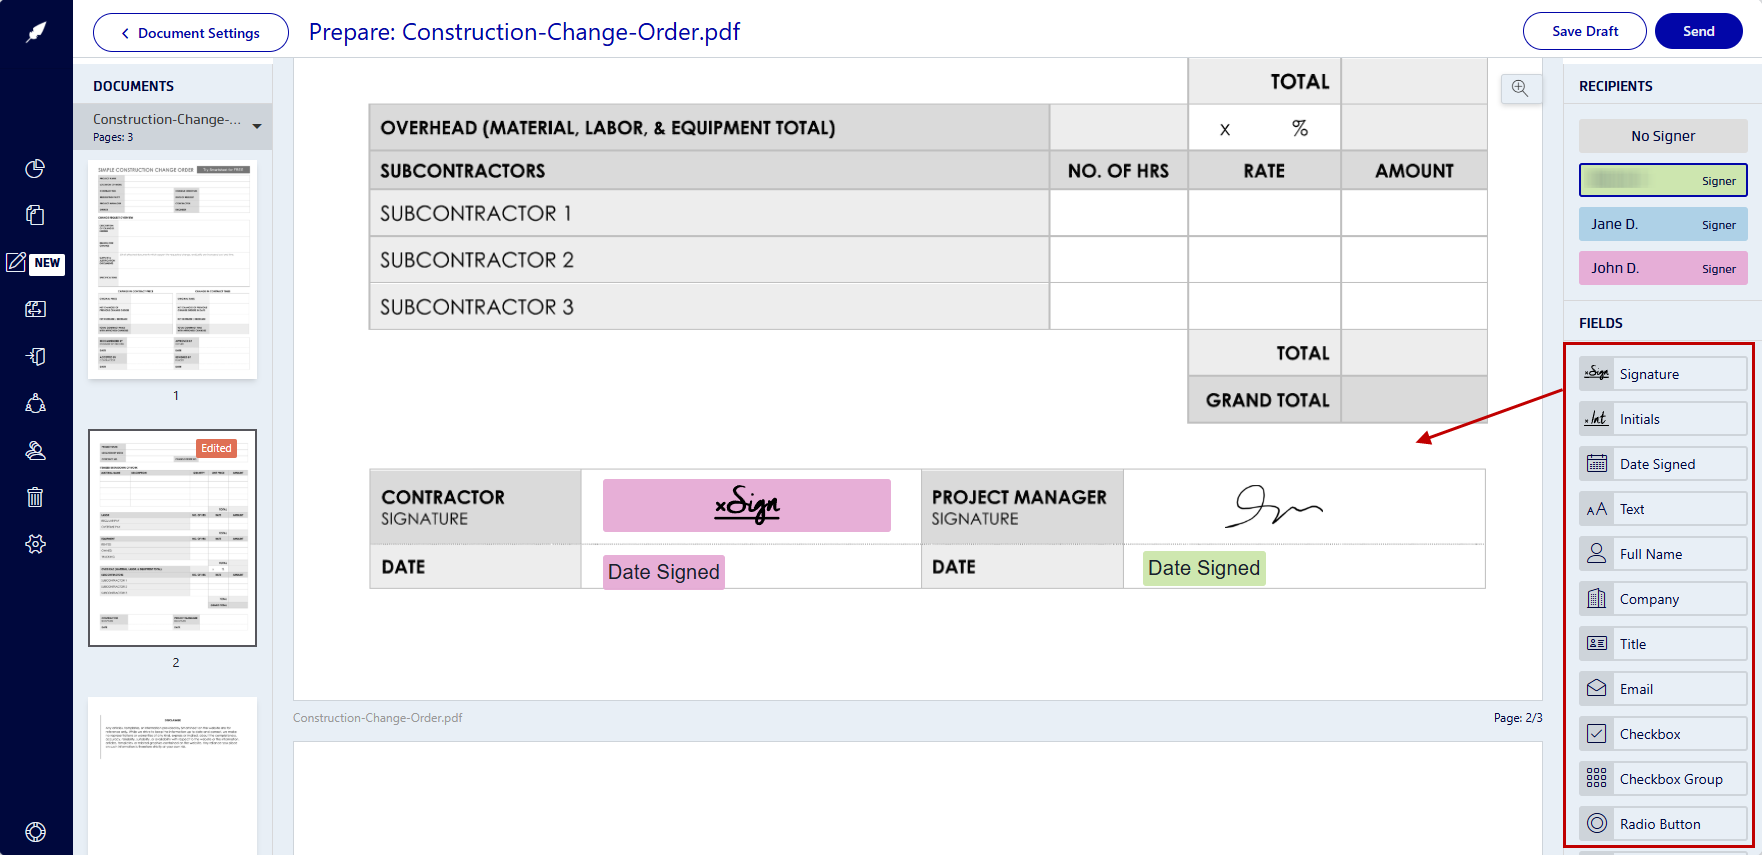Click the help icon at the sidebar bottom
Viewport: 1762px width, 855px height.
pos(35,831)
